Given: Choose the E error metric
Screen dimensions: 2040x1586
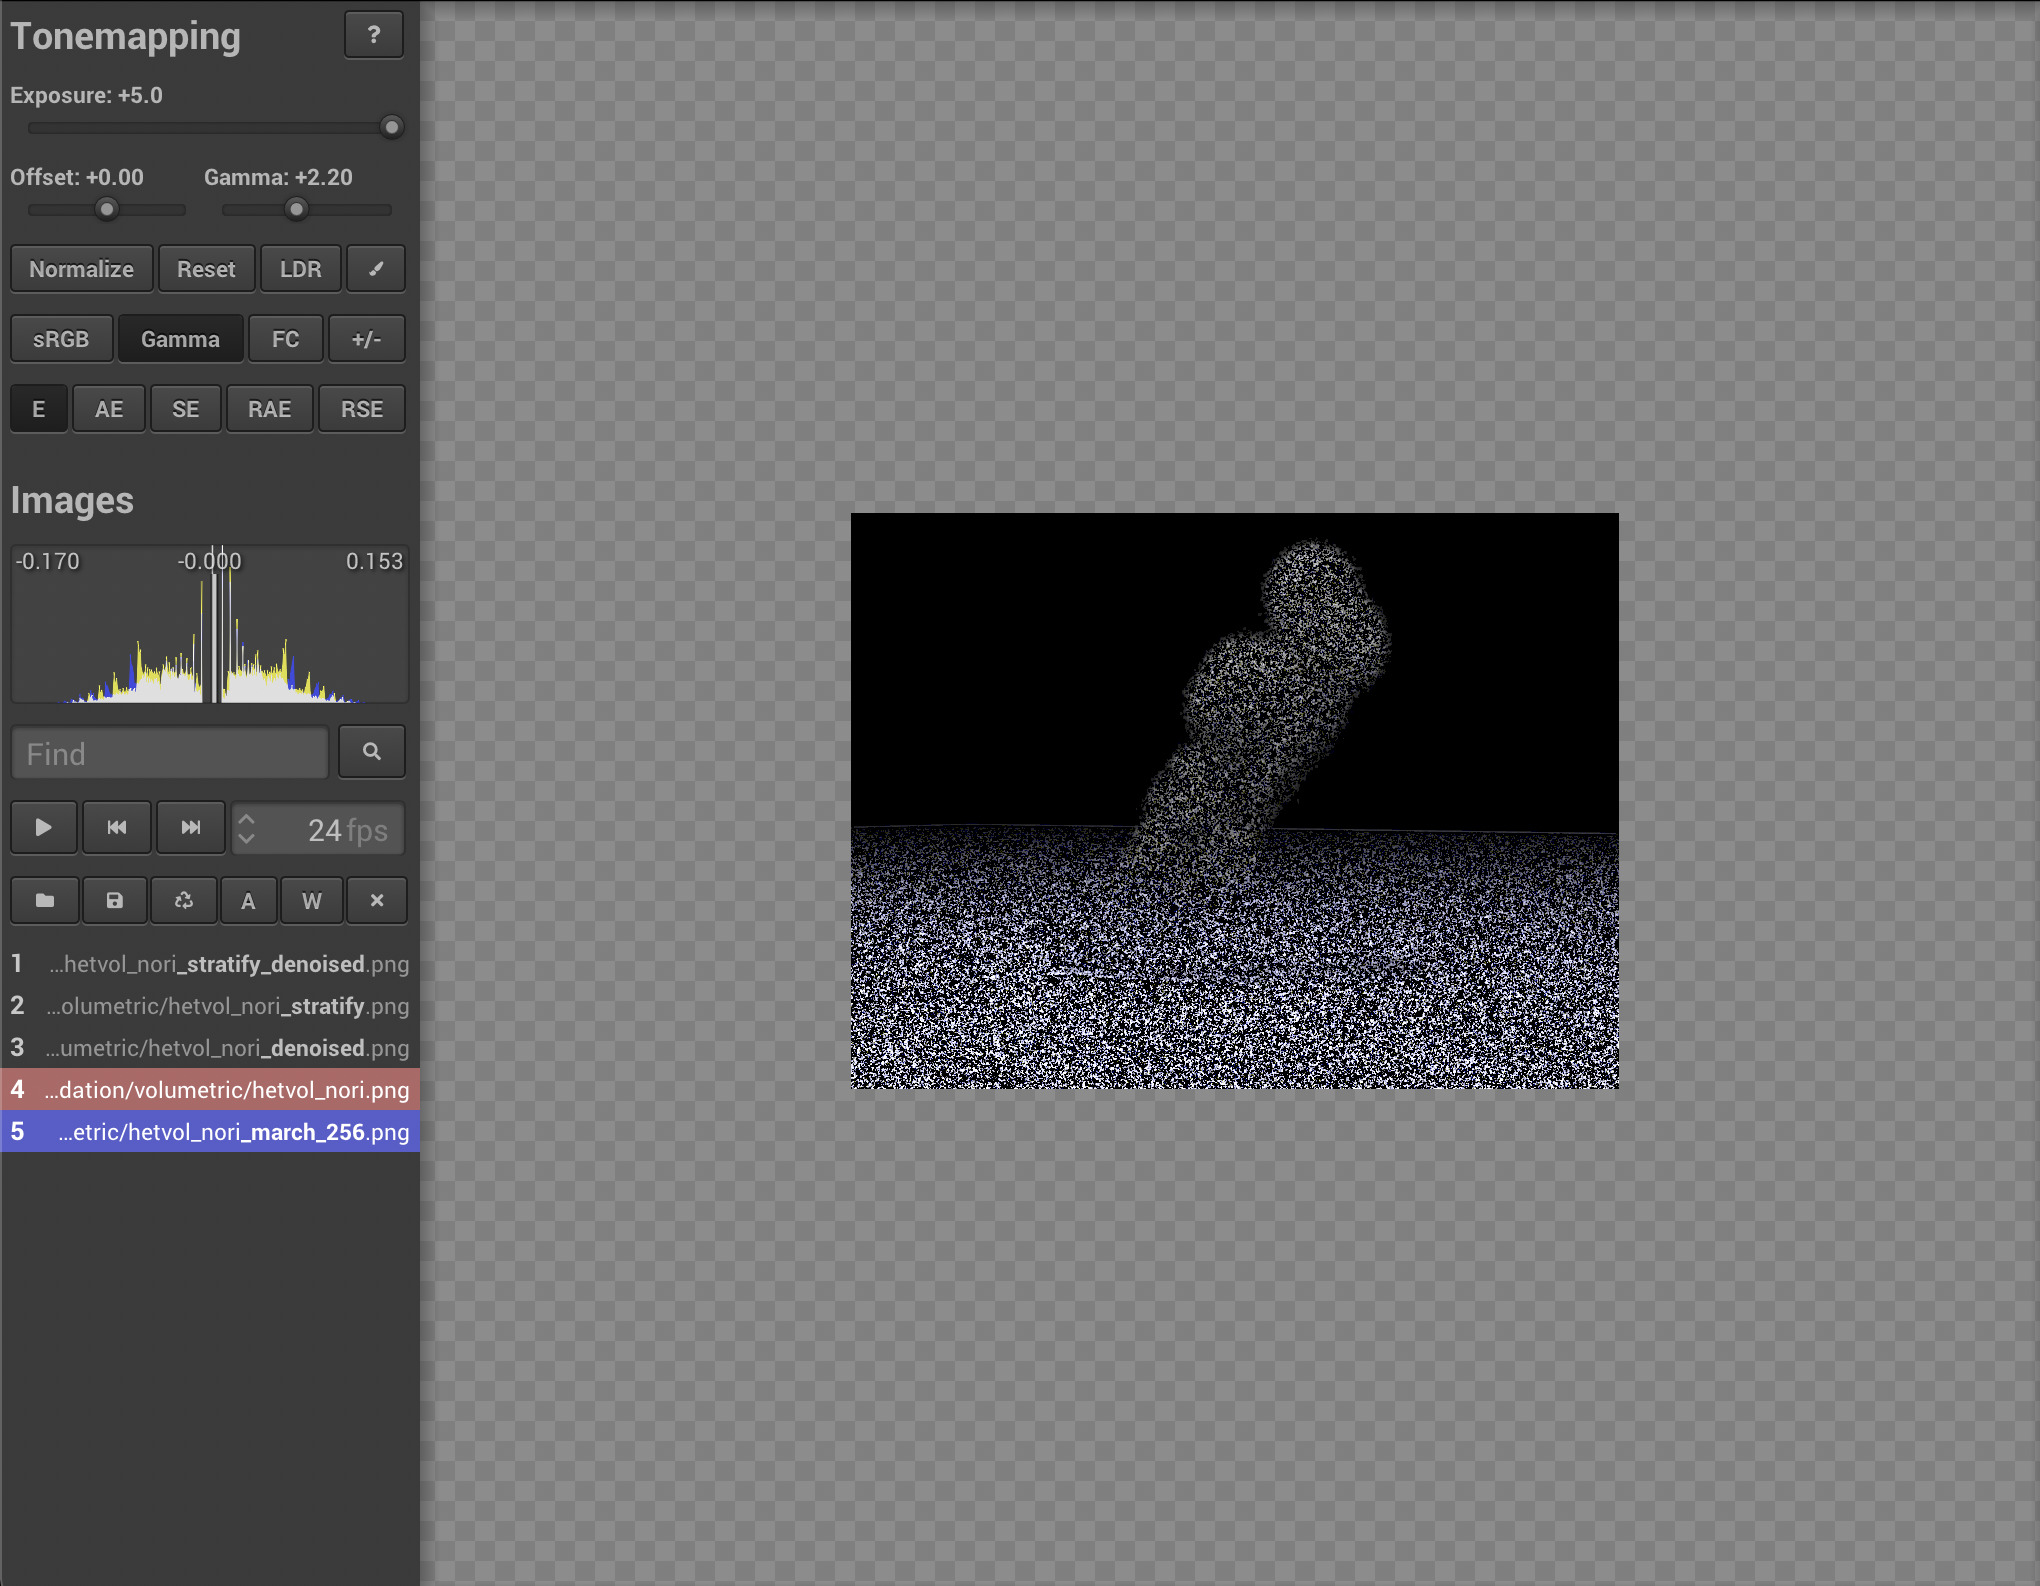Looking at the screenshot, I should [x=39, y=409].
